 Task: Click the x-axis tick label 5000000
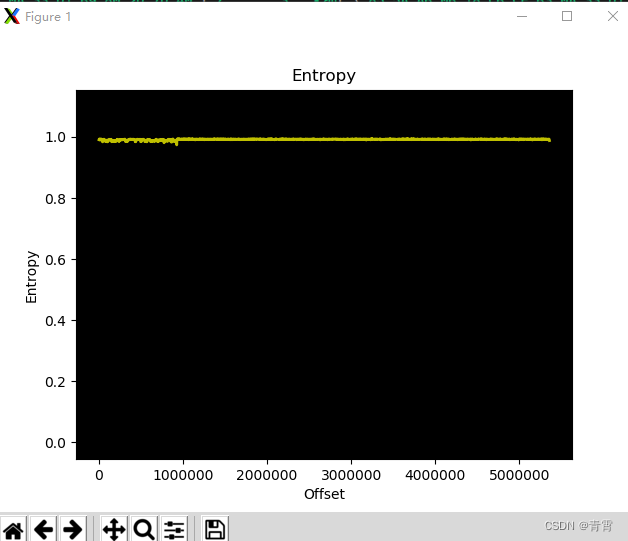pos(519,475)
